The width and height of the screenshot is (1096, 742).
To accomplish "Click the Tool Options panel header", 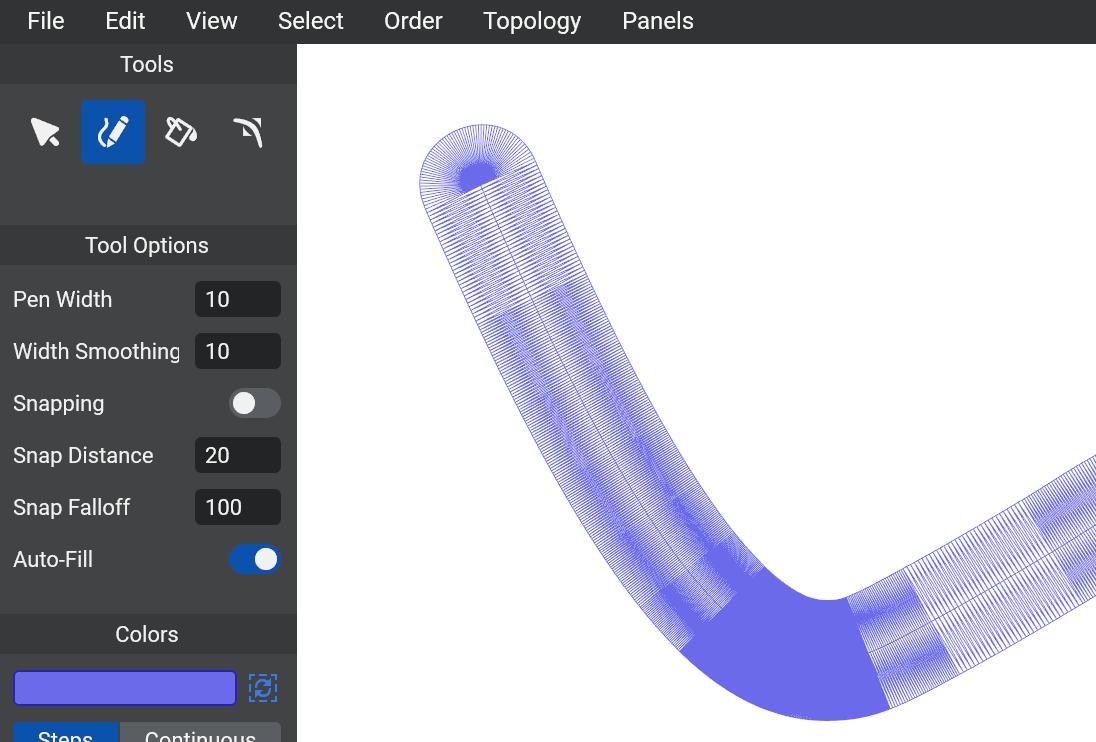I will click(x=148, y=245).
